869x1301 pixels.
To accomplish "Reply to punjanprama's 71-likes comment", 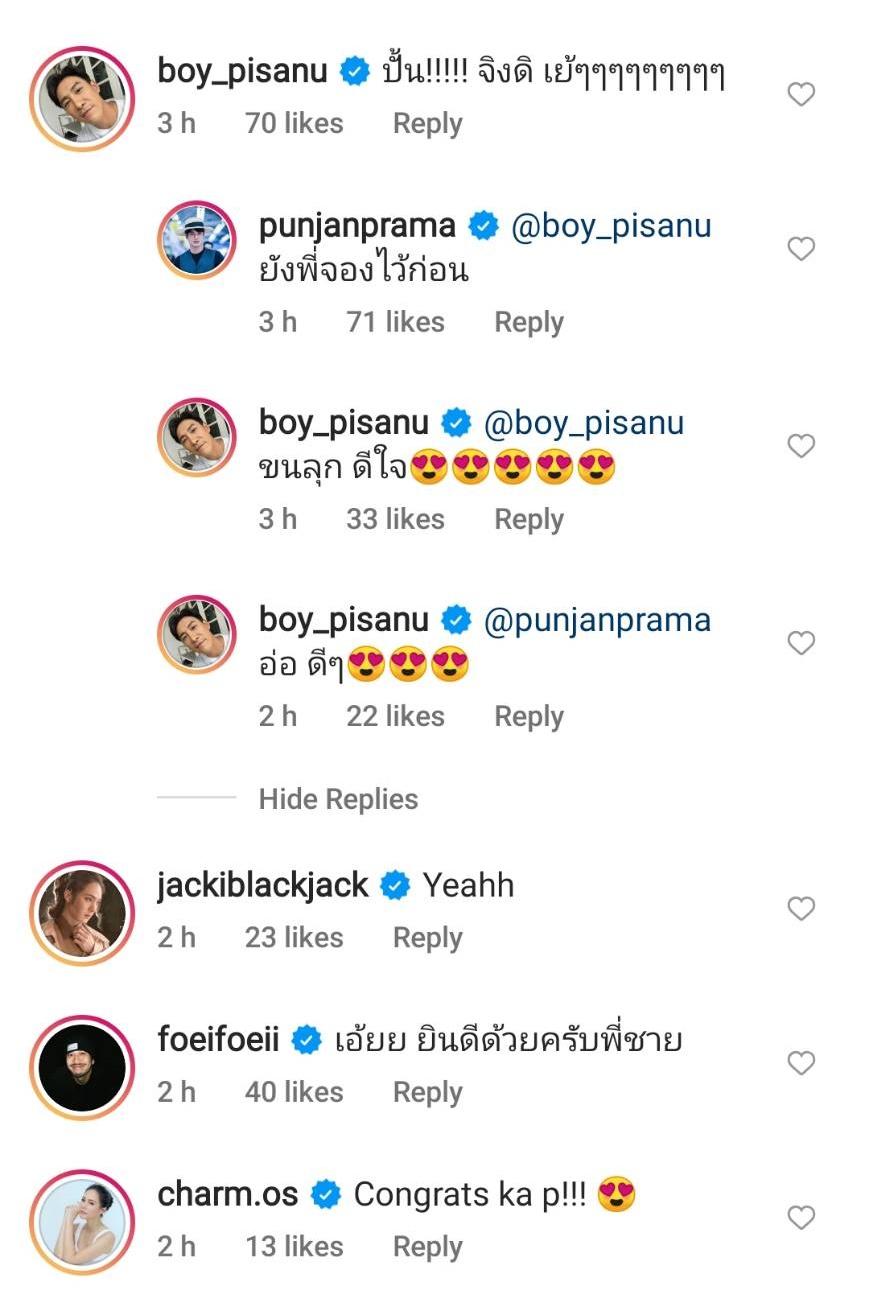I will point(529,322).
